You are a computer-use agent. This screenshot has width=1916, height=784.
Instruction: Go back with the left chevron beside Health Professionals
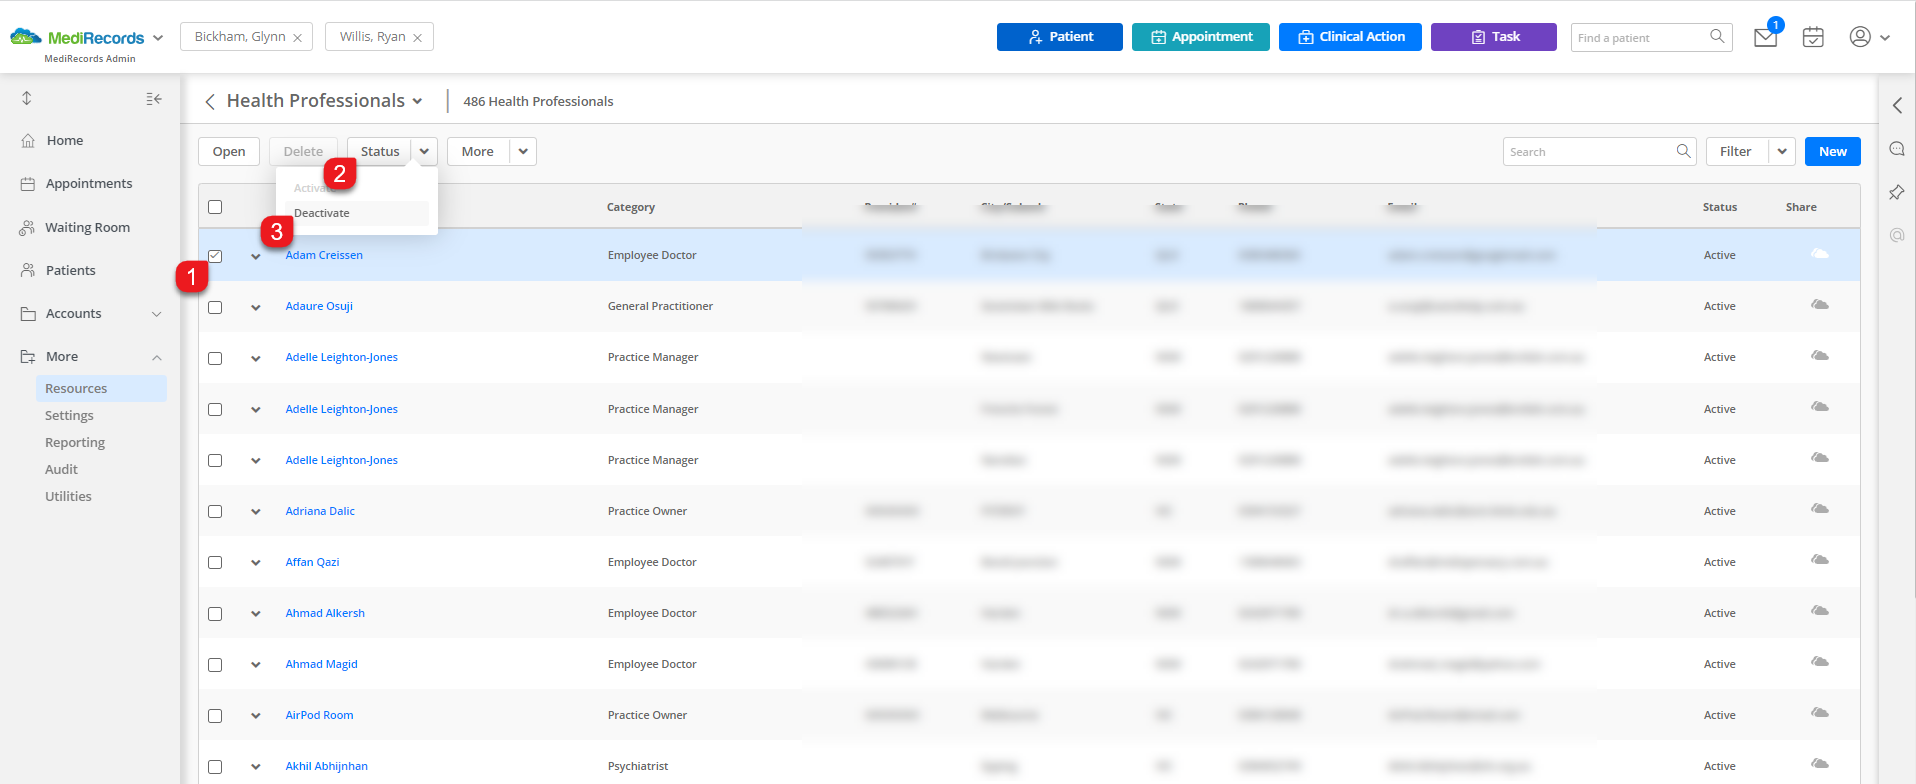tap(210, 101)
